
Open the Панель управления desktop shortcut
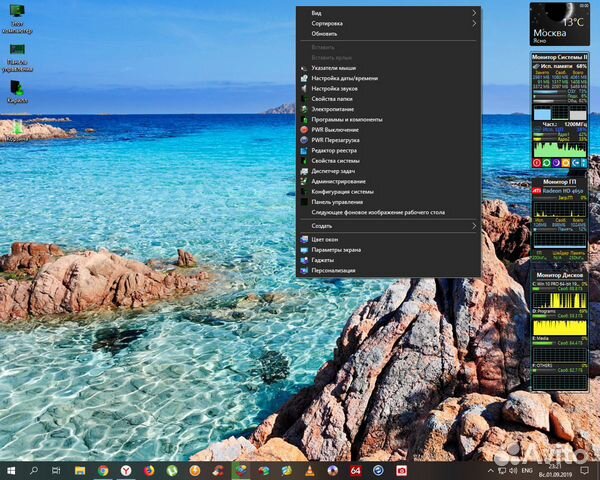coord(17,57)
